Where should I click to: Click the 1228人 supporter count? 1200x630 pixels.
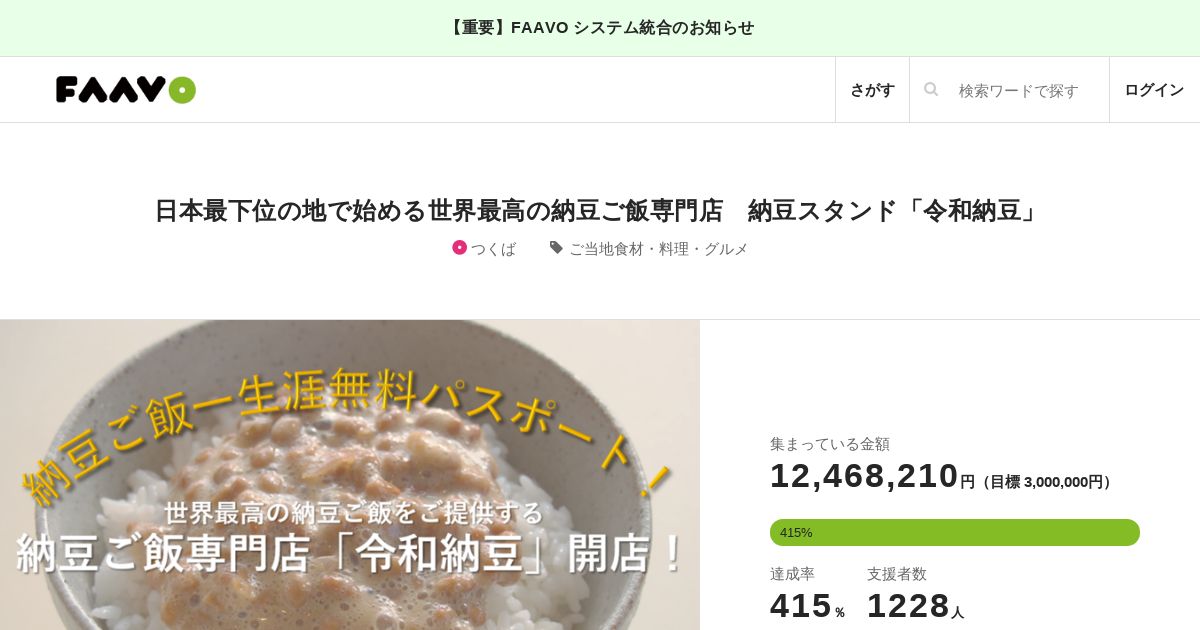[915, 606]
